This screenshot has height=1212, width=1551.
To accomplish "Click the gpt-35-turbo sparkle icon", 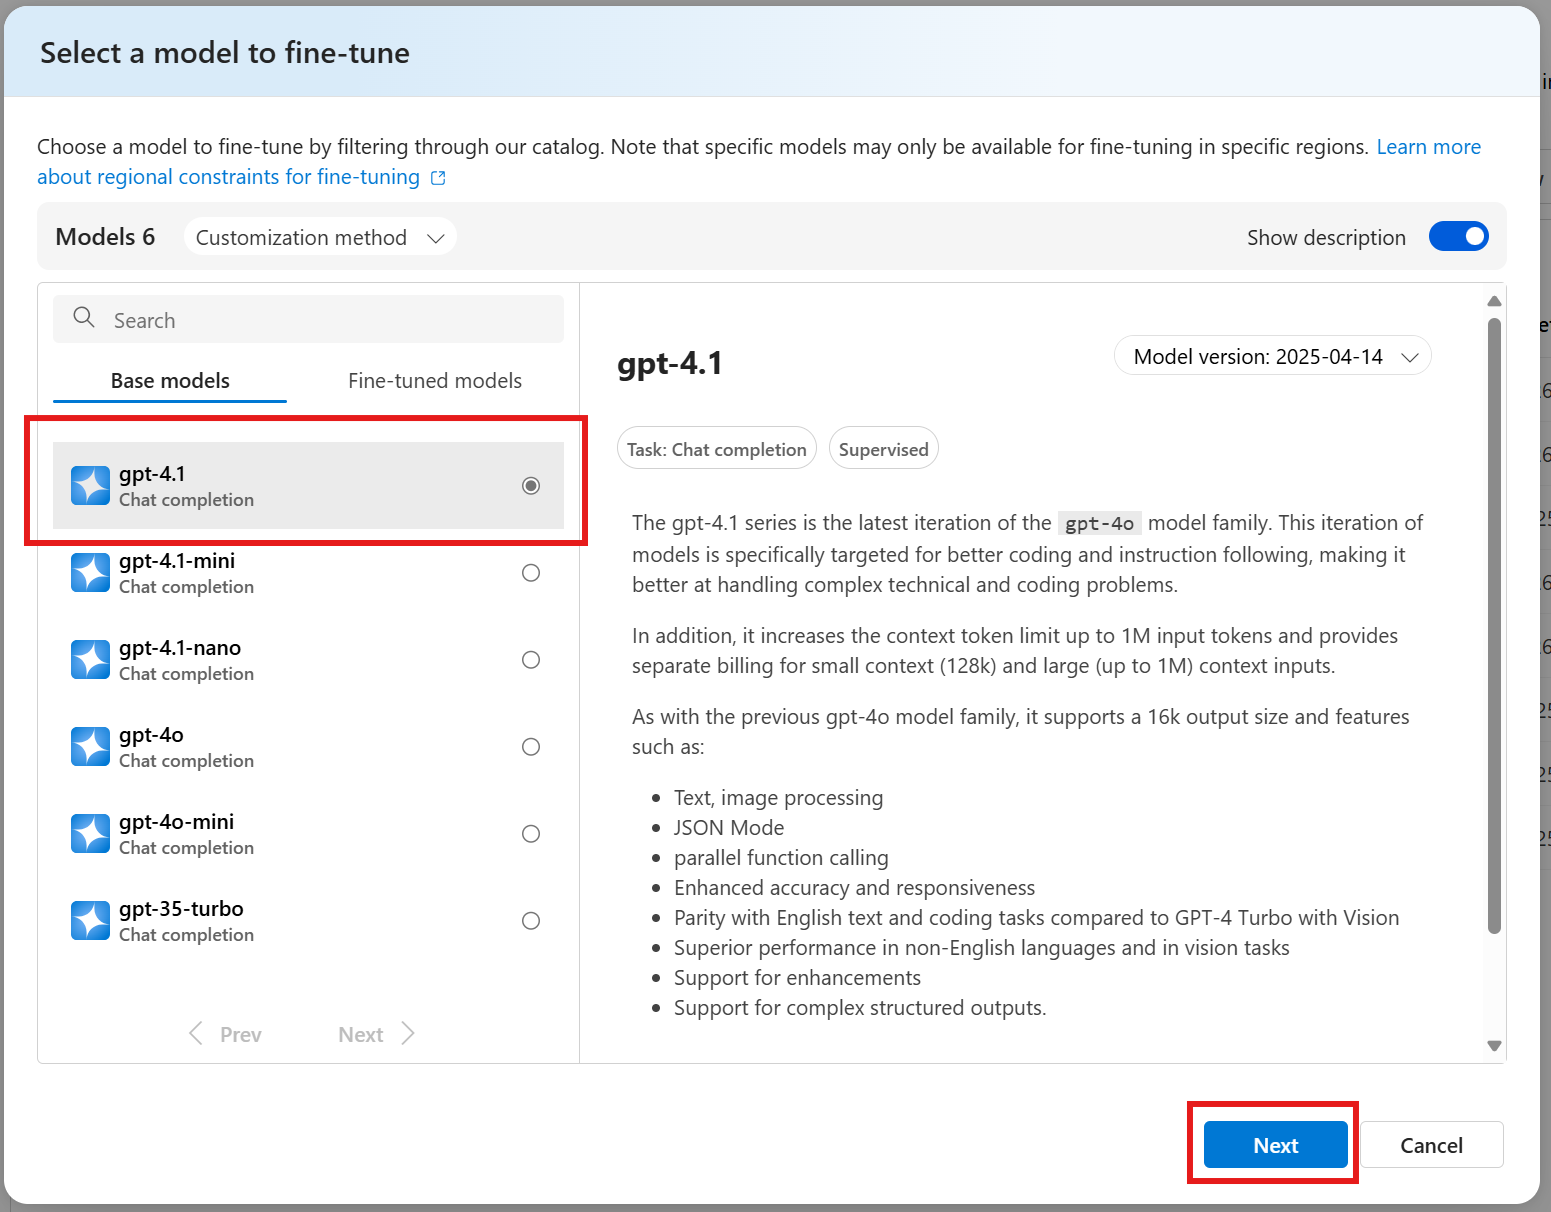I will coord(90,920).
